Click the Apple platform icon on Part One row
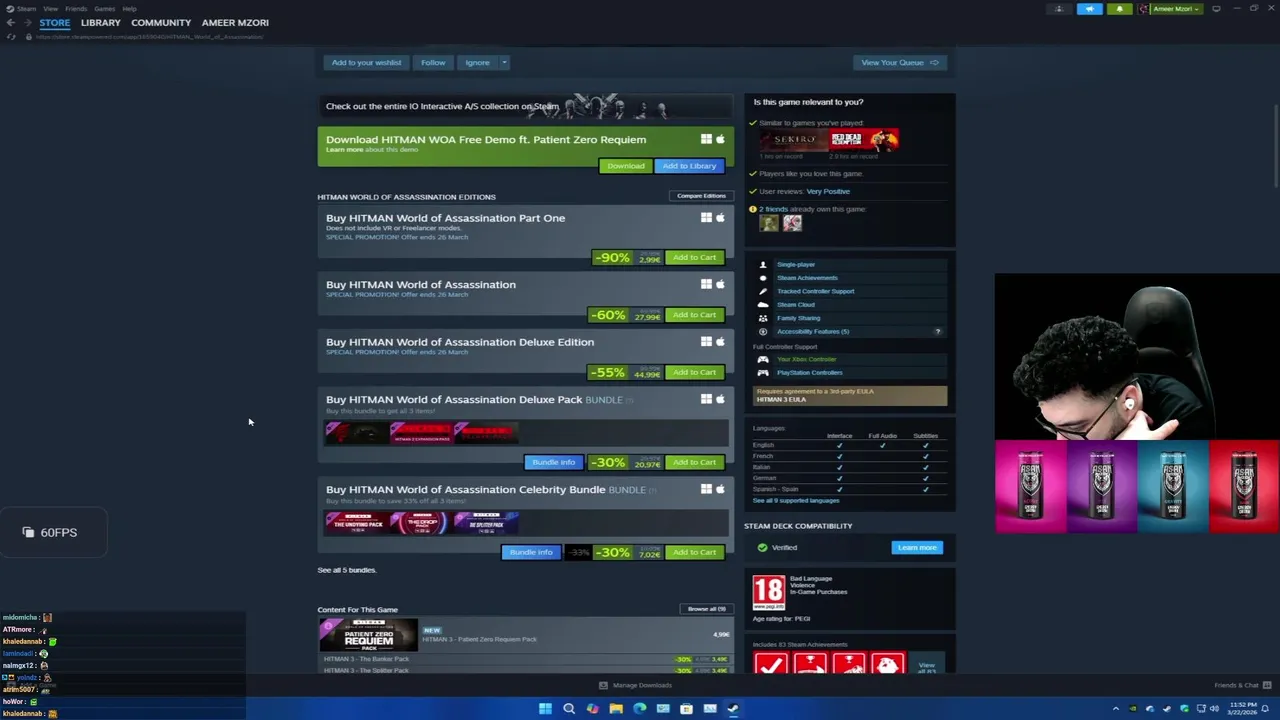Viewport: 1280px width, 720px height. point(720,217)
